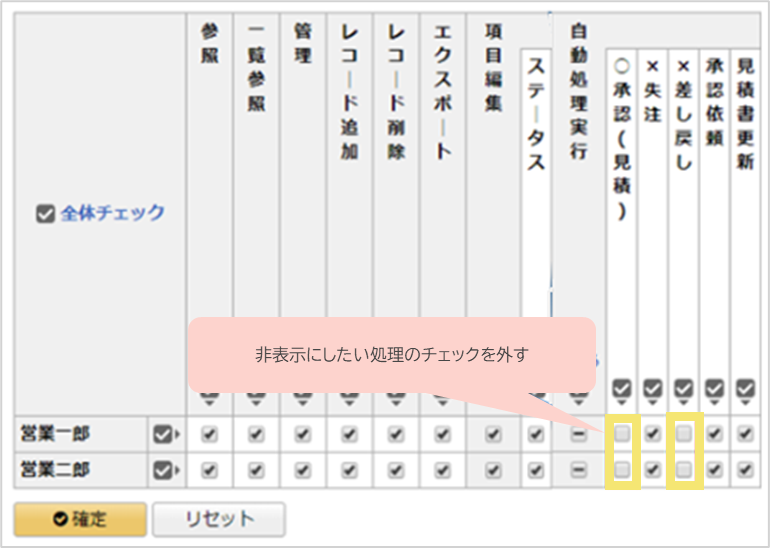Uncheck 一覧参照 for 営業一郎
Screen dimensions: 770x548
(256, 434)
